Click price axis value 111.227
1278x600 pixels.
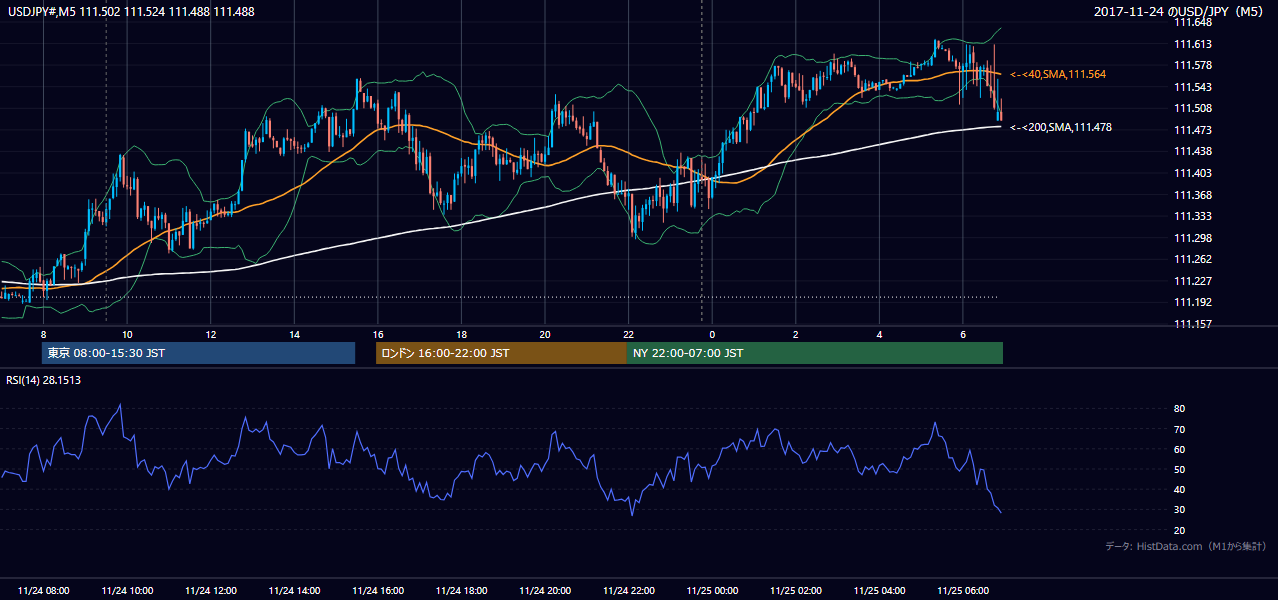[x=1194, y=281]
